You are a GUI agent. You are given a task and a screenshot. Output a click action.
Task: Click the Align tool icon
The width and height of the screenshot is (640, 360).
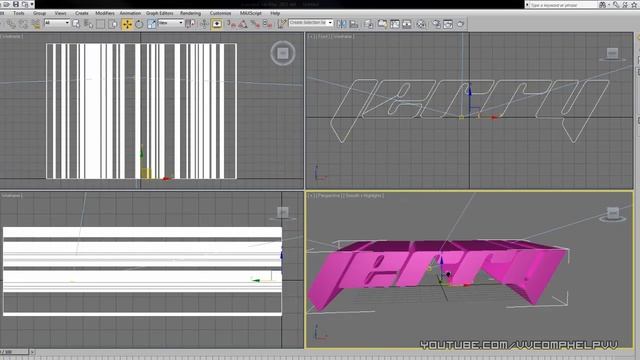click(x=354, y=24)
